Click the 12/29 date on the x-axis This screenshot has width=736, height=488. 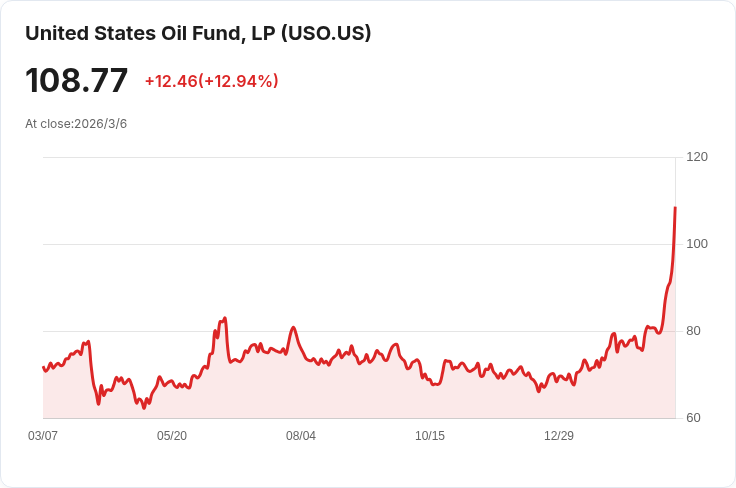(559, 436)
